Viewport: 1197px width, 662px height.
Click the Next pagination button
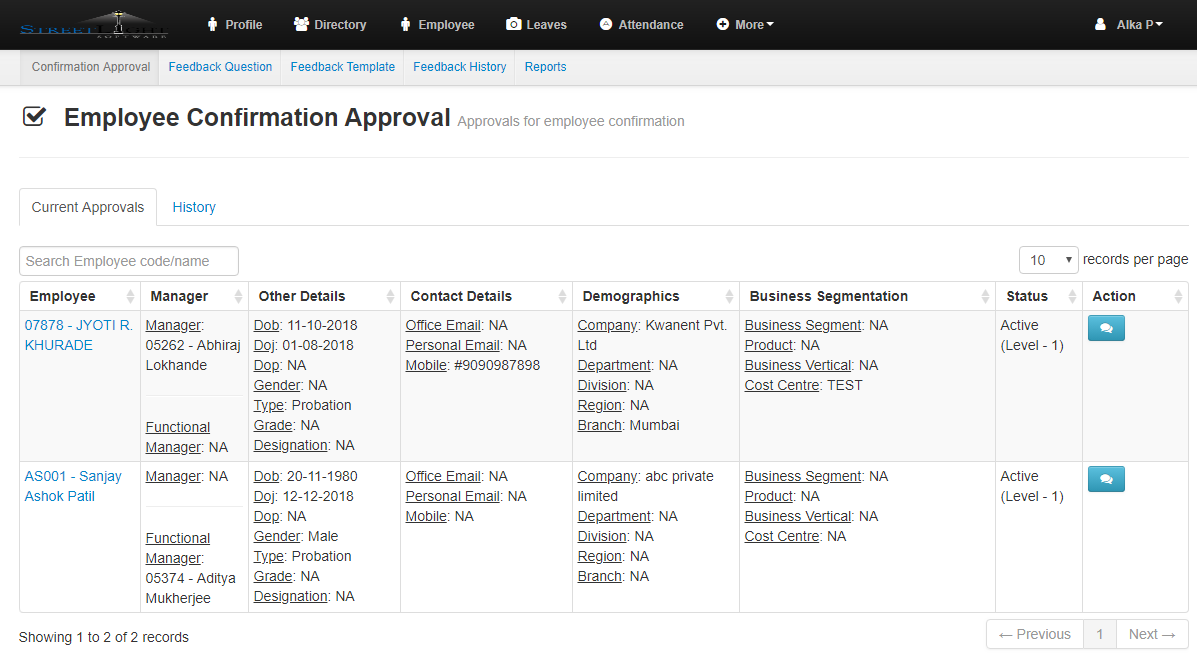click(x=1151, y=634)
